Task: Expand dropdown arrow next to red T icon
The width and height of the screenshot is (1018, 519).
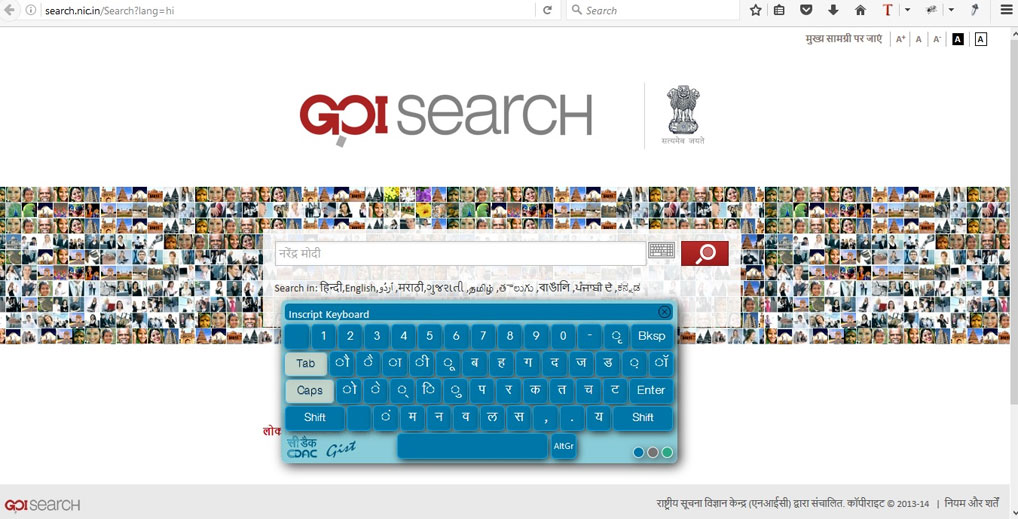Action: click(x=907, y=10)
